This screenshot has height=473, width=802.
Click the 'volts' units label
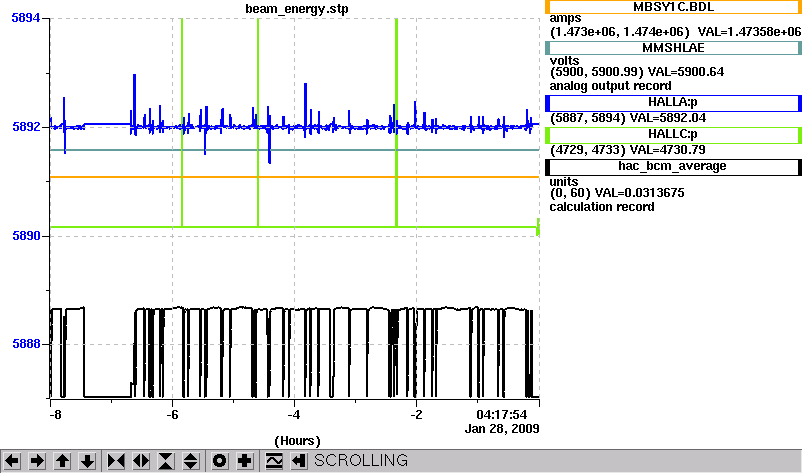[x=565, y=60]
